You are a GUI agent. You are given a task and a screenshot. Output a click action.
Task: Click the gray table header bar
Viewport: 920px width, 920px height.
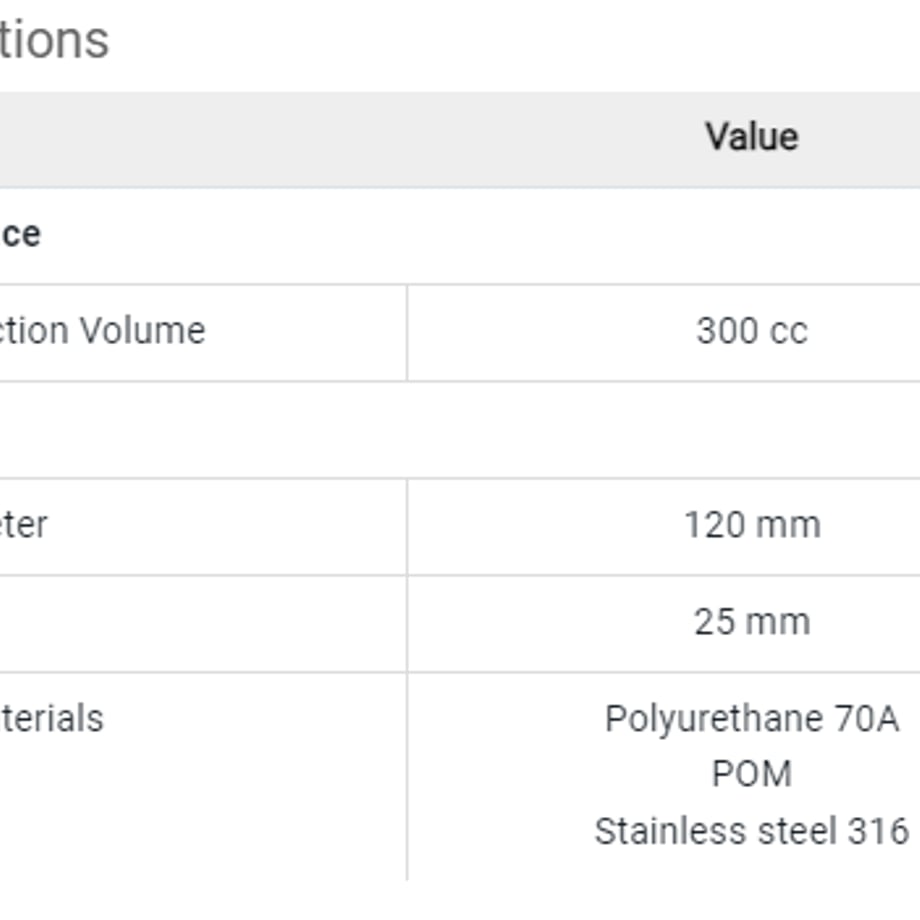click(460, 139)
